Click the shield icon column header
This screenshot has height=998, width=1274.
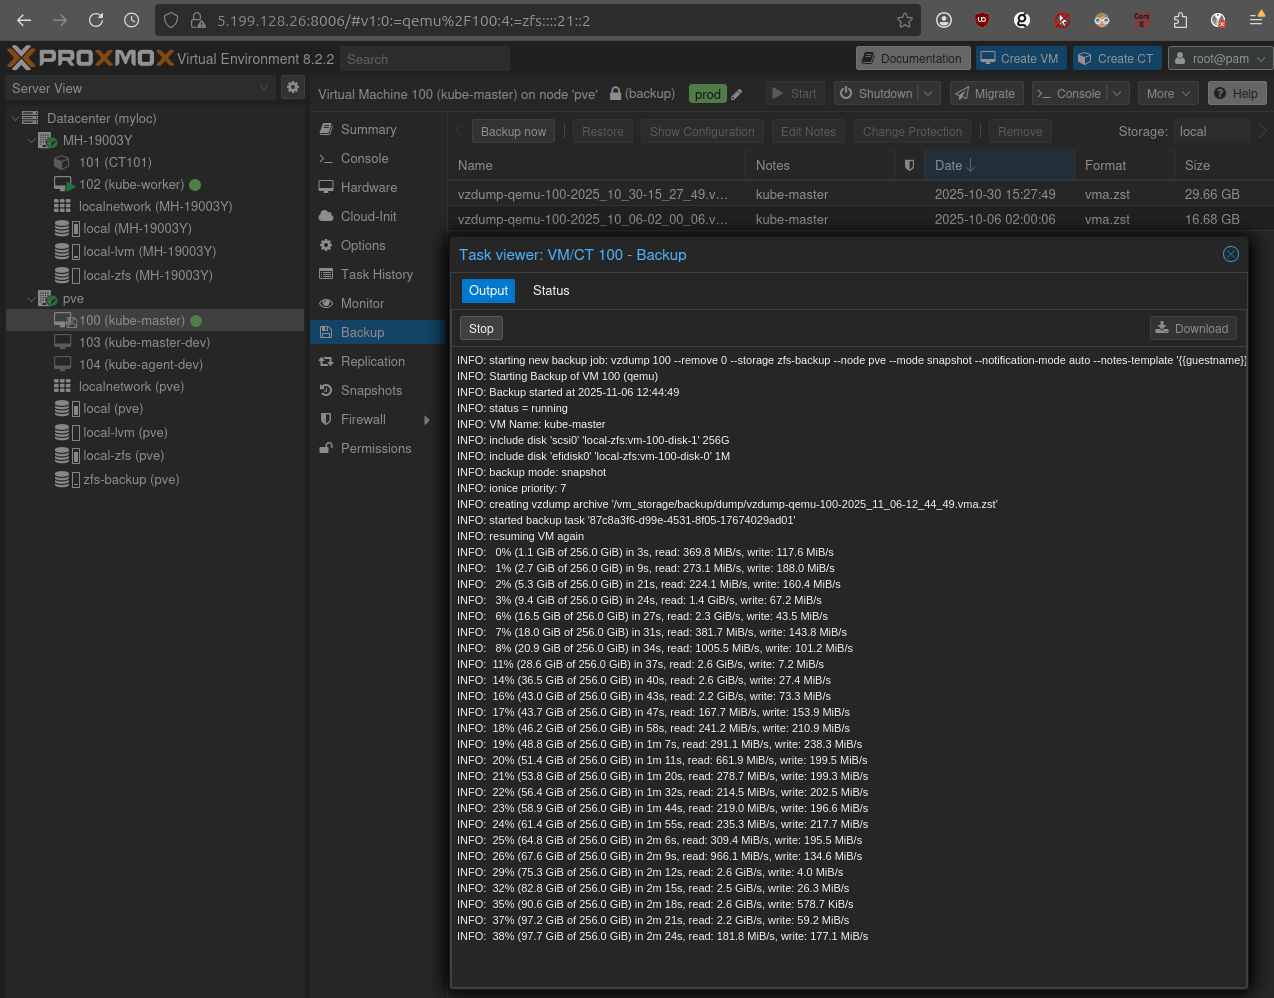point(909,166)
